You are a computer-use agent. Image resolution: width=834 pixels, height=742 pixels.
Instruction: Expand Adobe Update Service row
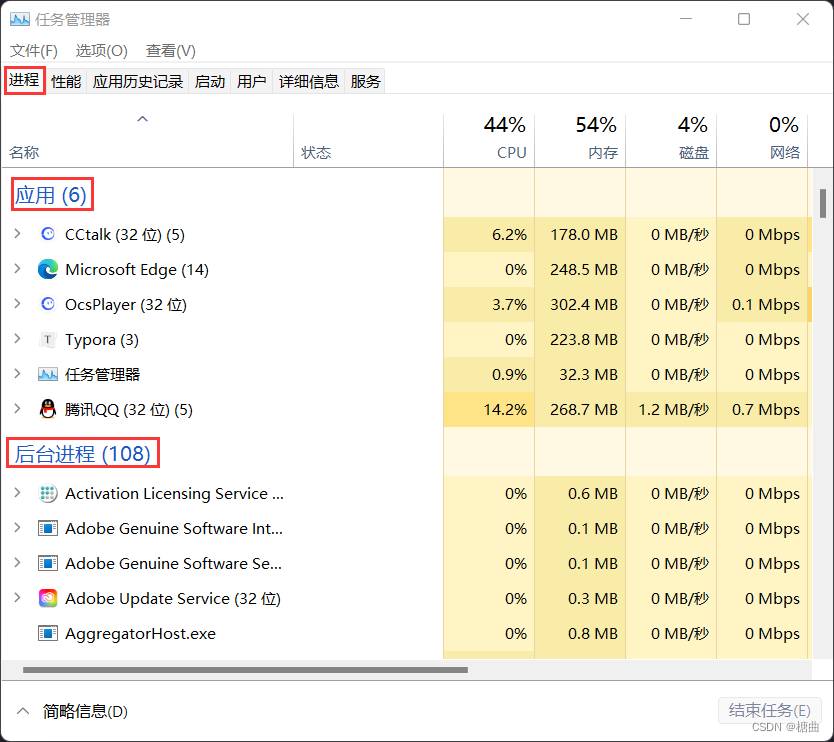click(18, 598)
